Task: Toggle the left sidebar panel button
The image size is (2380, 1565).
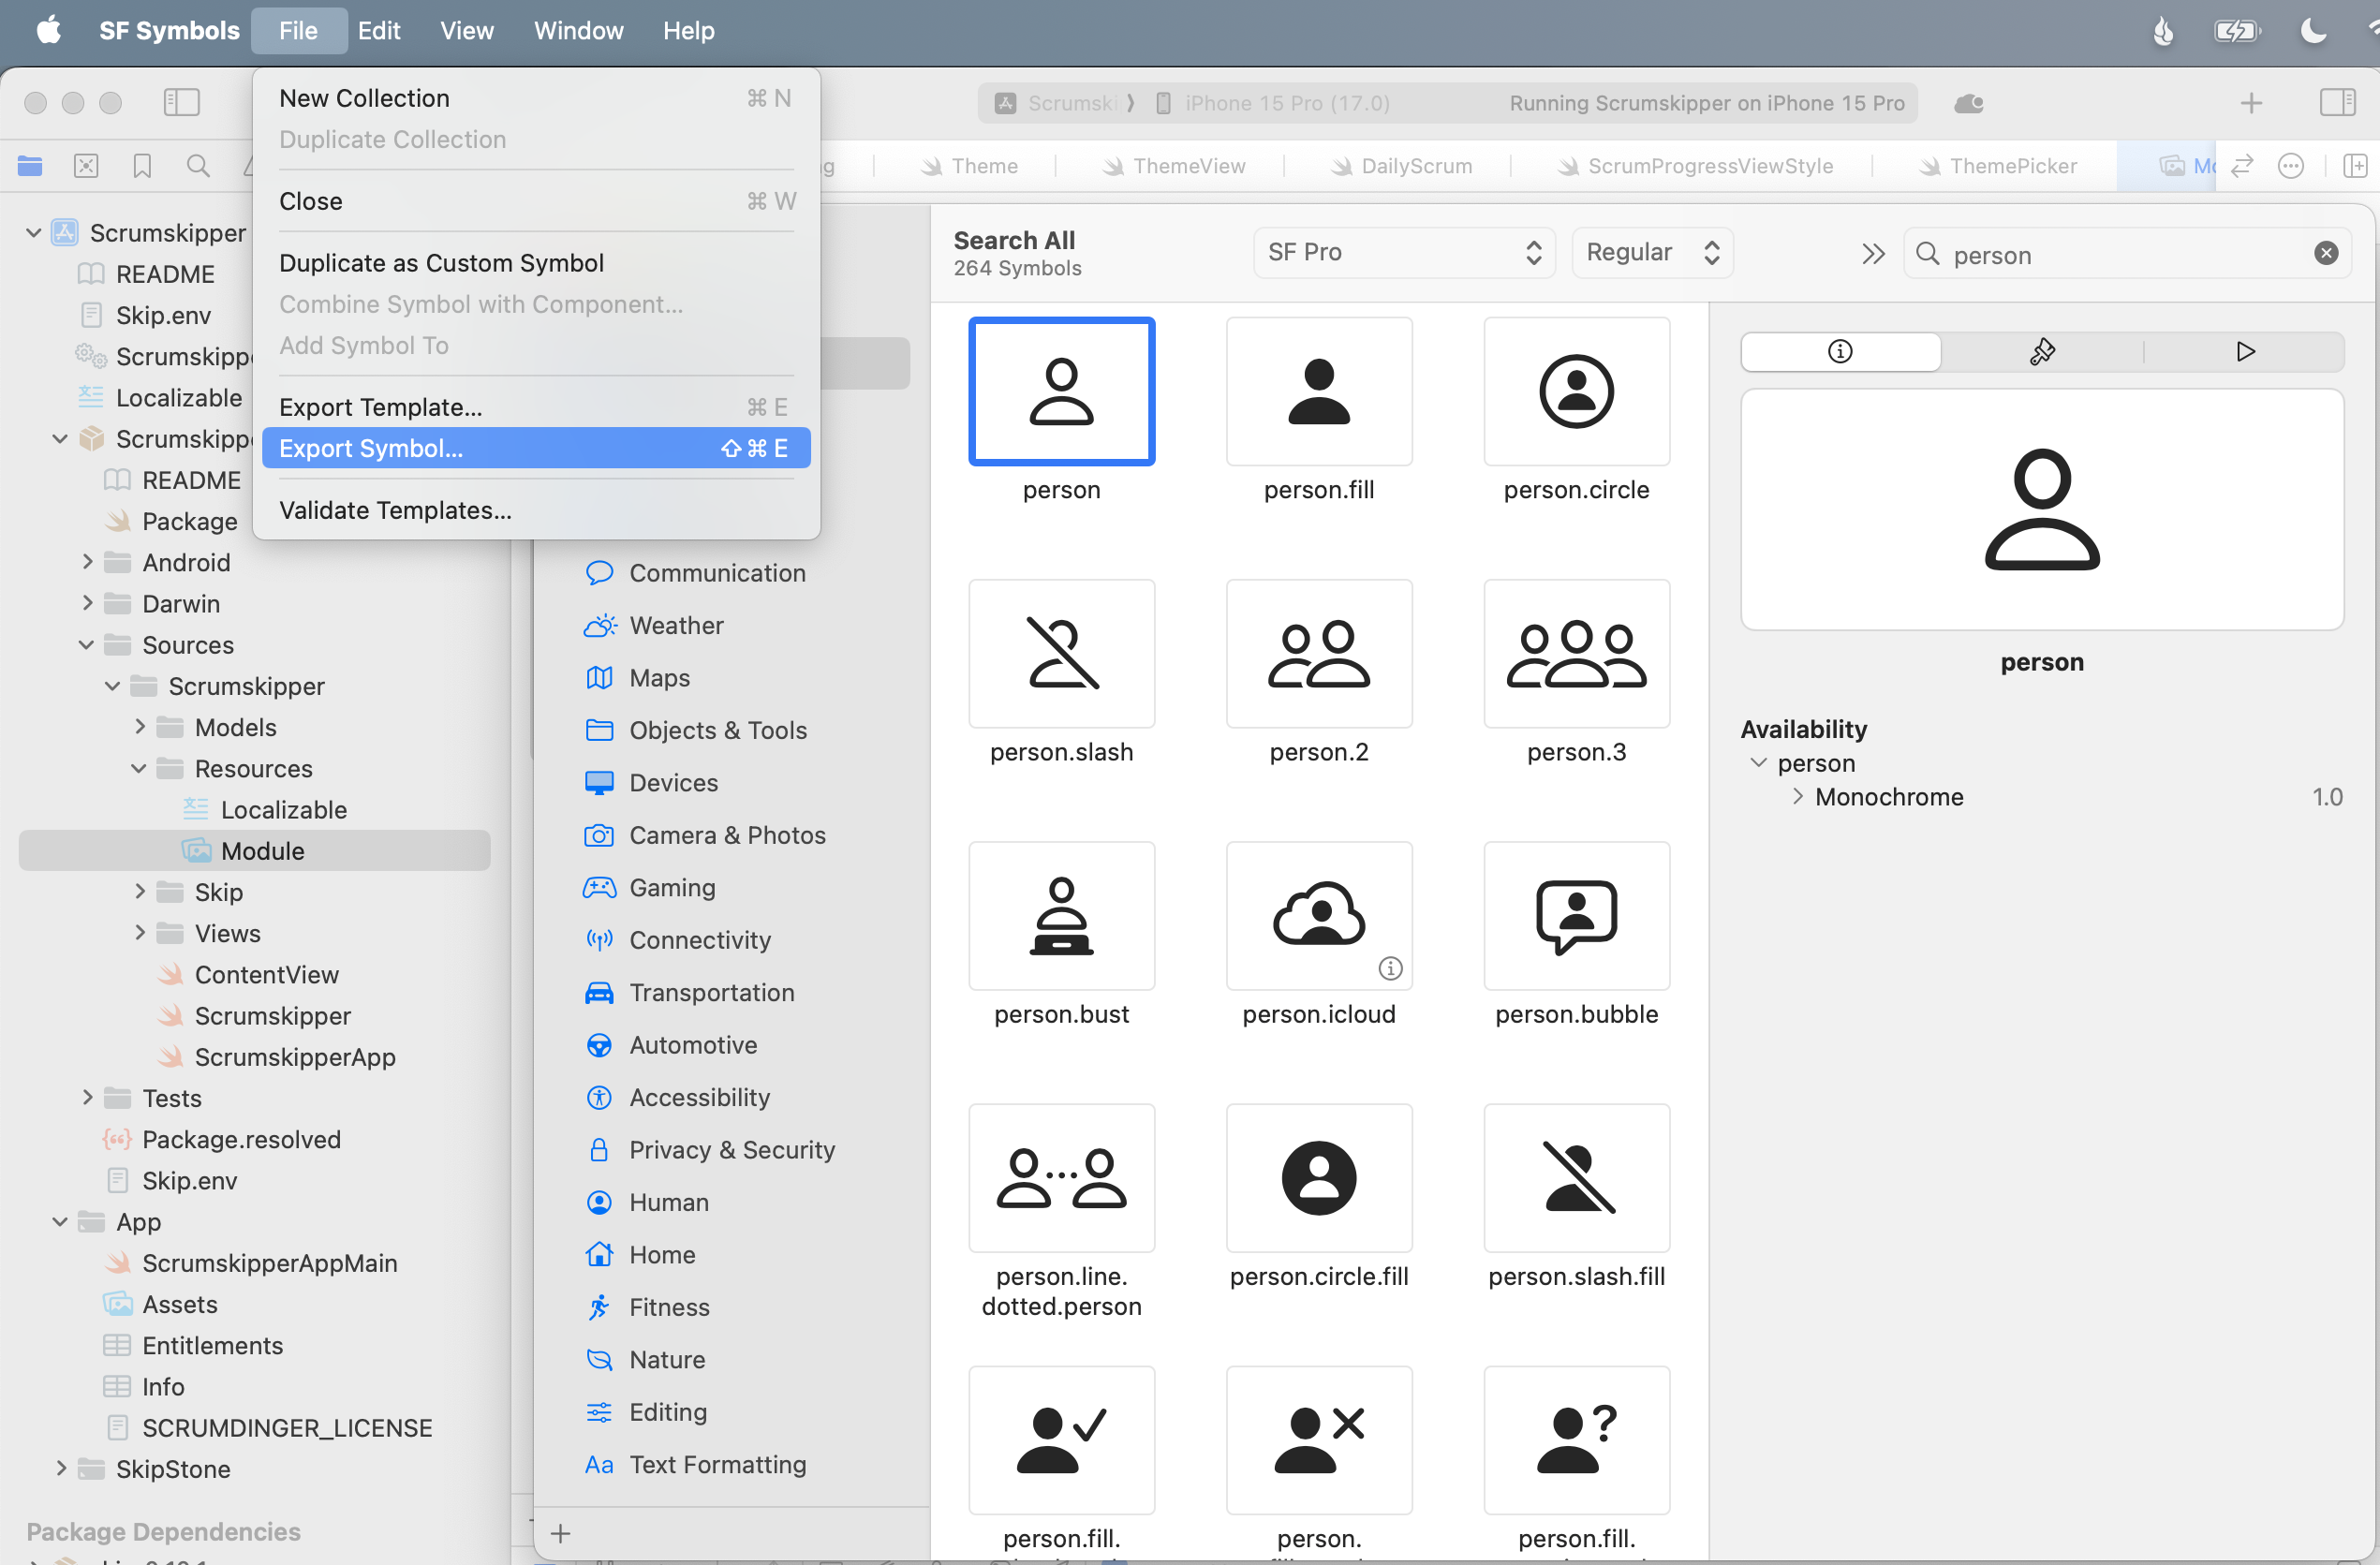Action: 181,102
